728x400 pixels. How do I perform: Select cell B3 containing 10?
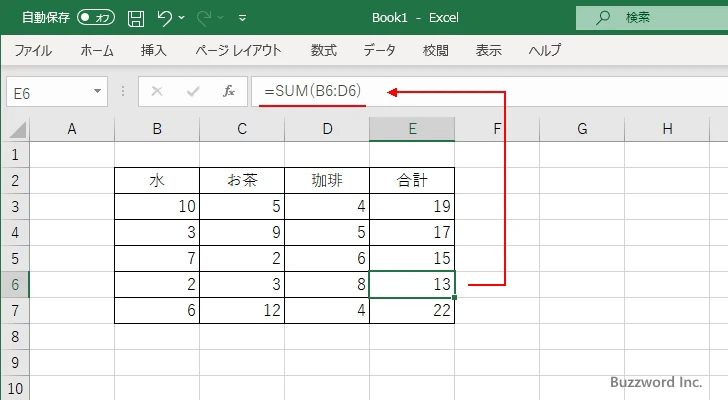pyautogui.click(x=157, y=206)
